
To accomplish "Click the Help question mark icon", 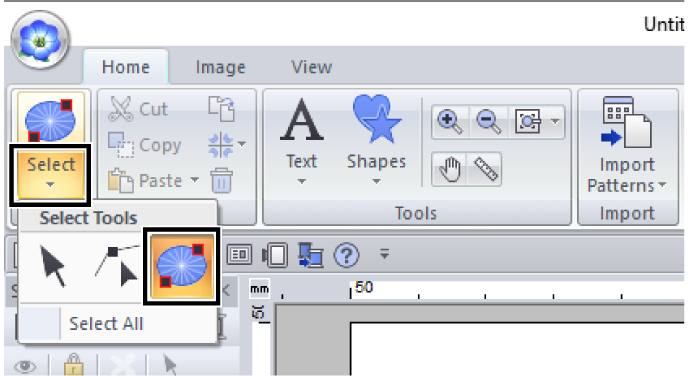I will [x=346, y=254].
